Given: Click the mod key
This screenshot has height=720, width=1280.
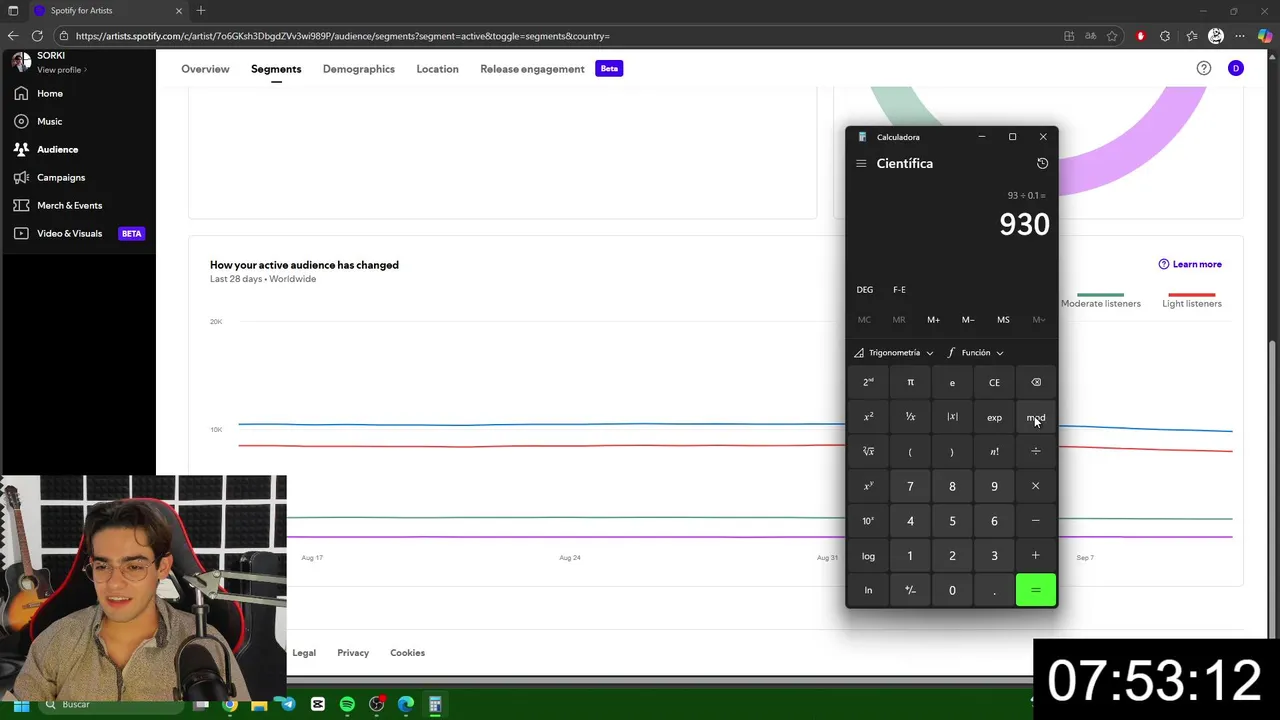Looking at the screenshot, I should click(1036, 417).
